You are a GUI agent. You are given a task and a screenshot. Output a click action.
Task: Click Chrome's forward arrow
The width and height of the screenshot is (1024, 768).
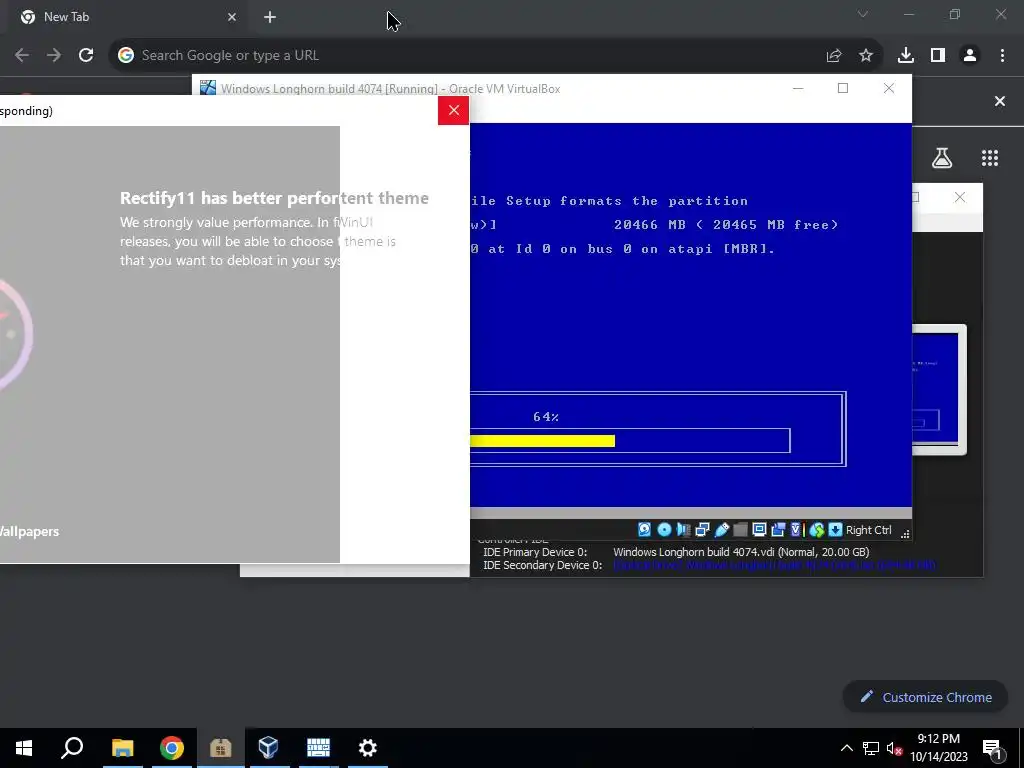tap(54, 56)
